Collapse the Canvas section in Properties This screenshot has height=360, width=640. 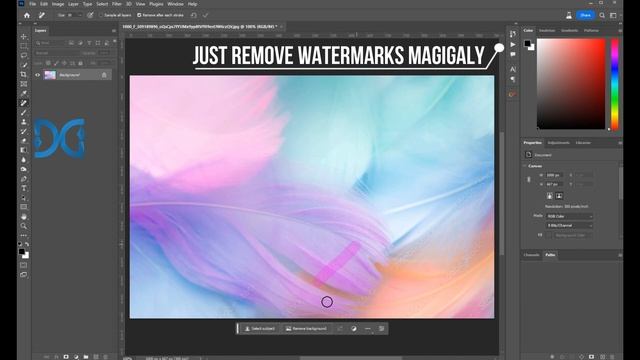pyautogui.click(x=525, y=166)
